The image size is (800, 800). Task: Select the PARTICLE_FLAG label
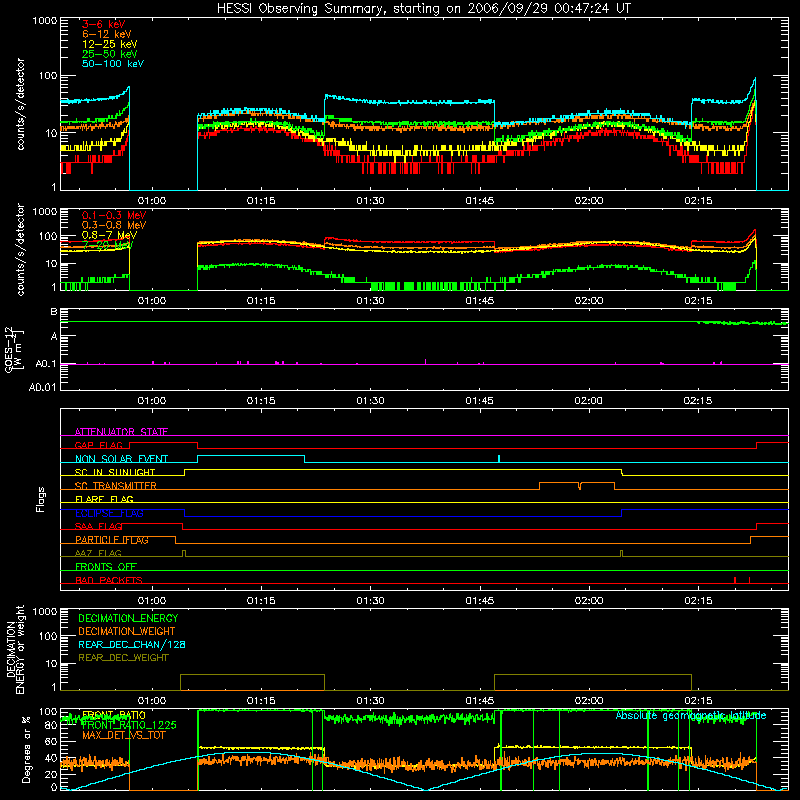click(112, 539)
